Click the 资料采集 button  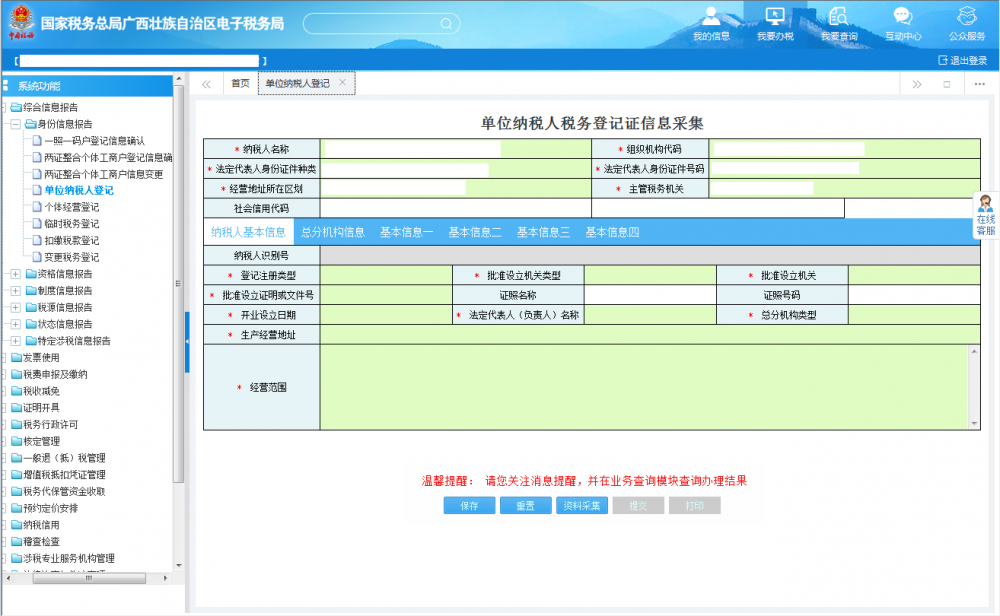coord(581,506)
